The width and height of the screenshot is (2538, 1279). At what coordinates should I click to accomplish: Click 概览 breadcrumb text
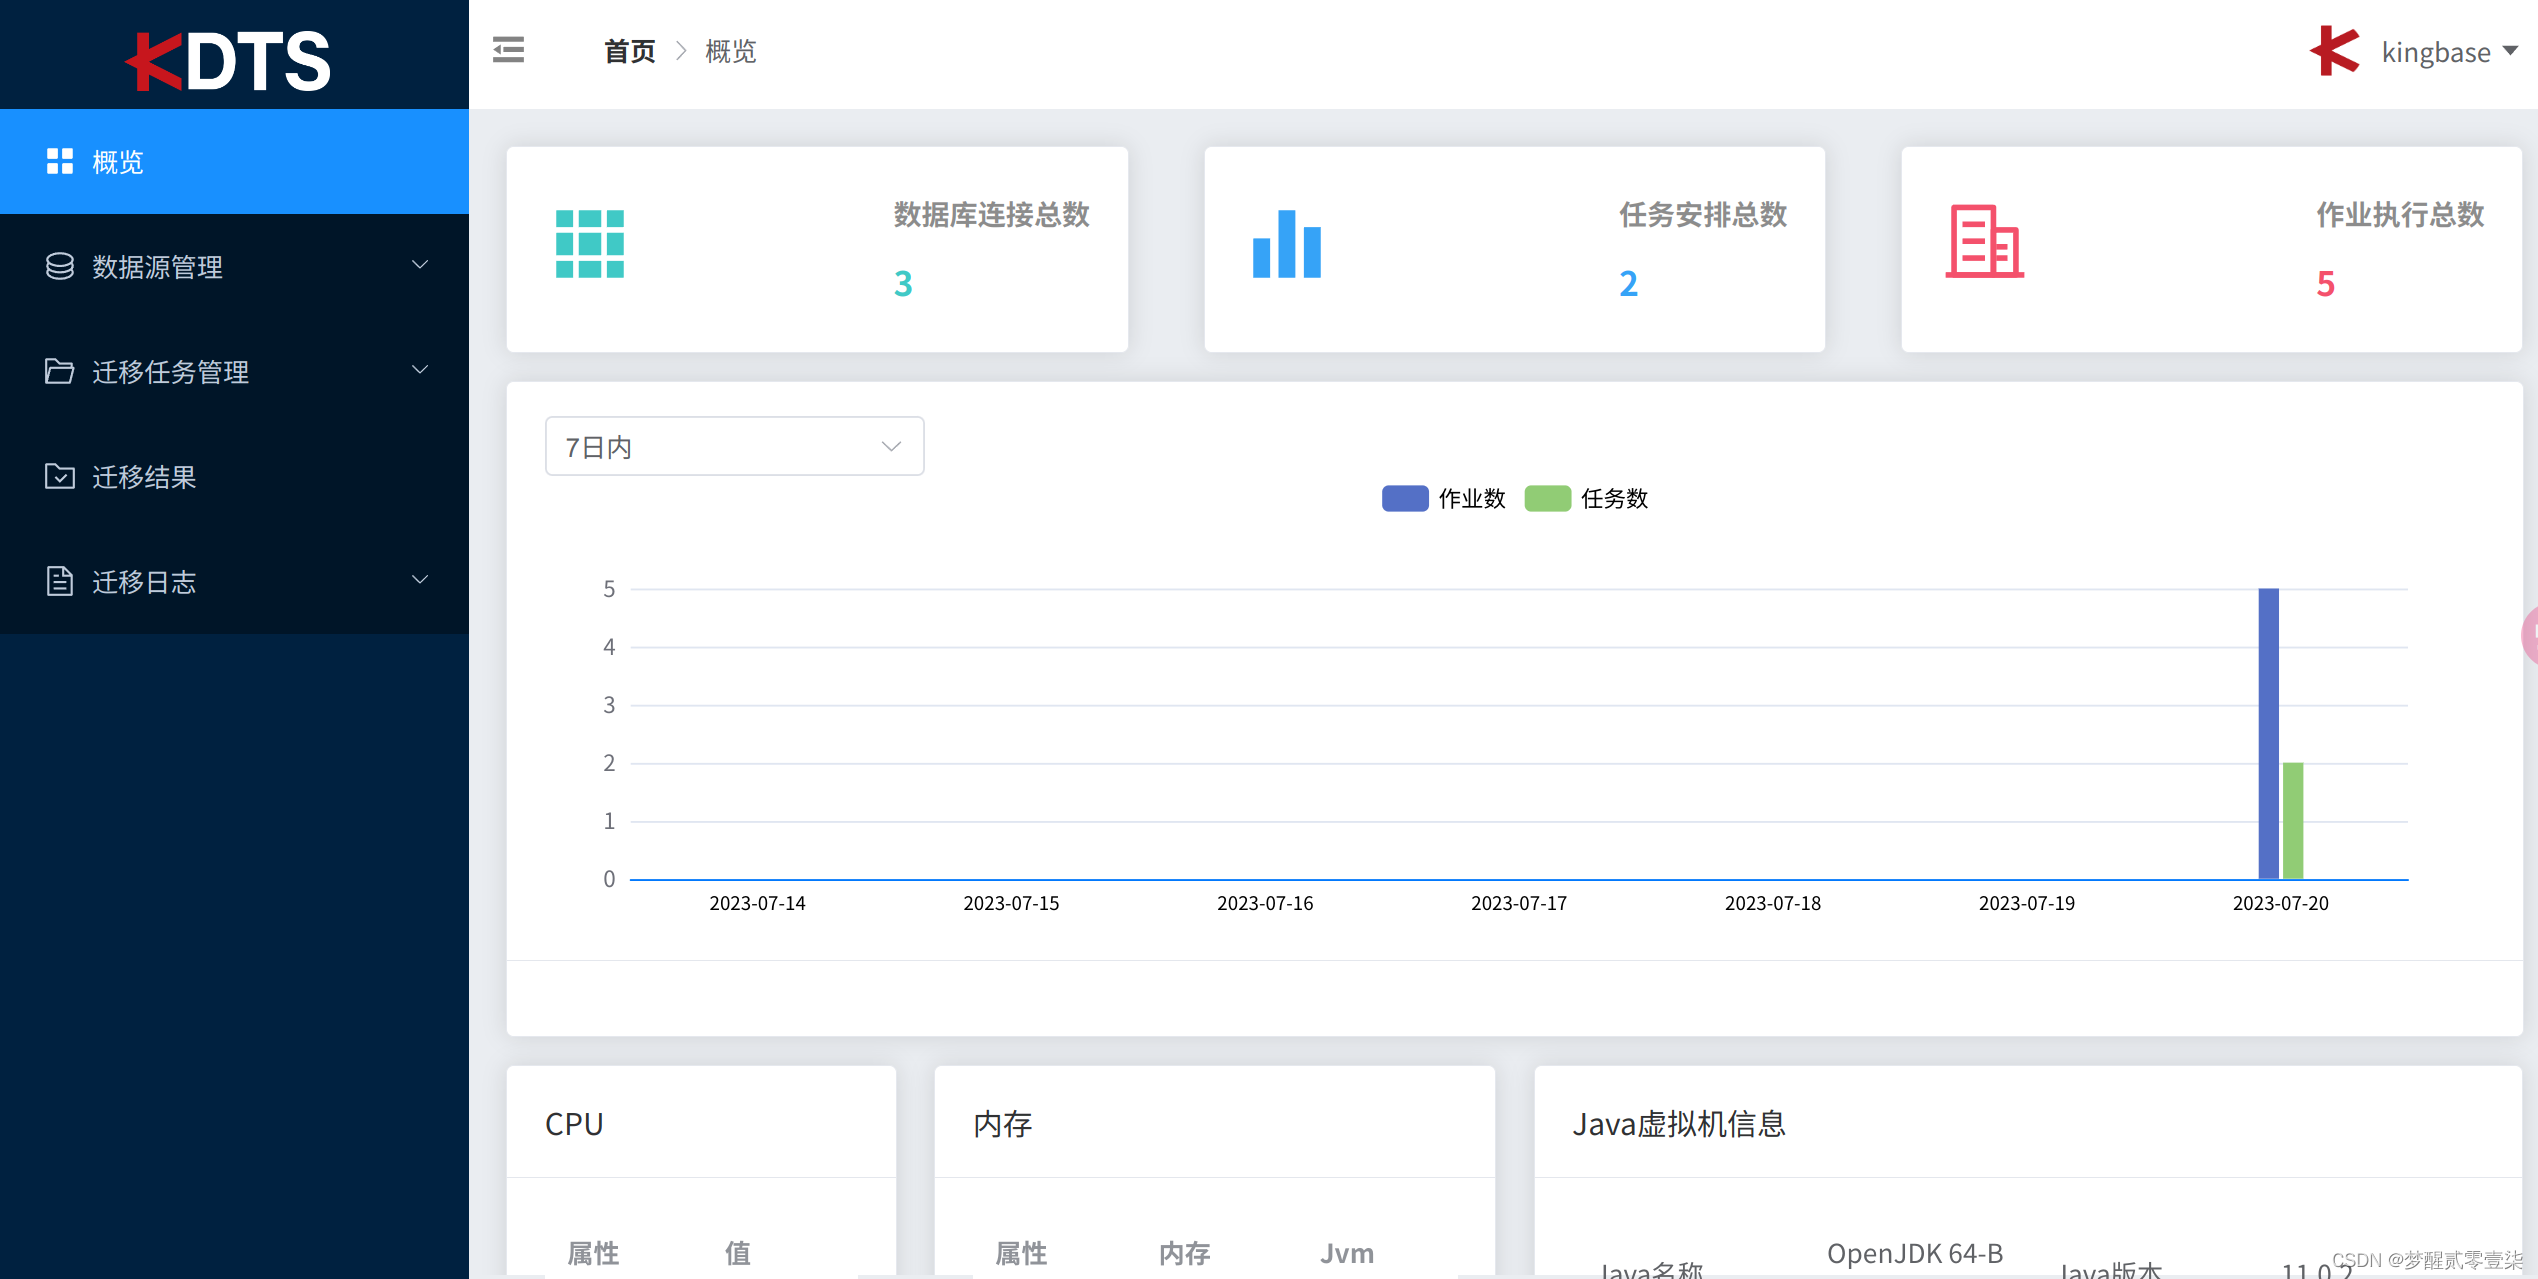[731, 51]
